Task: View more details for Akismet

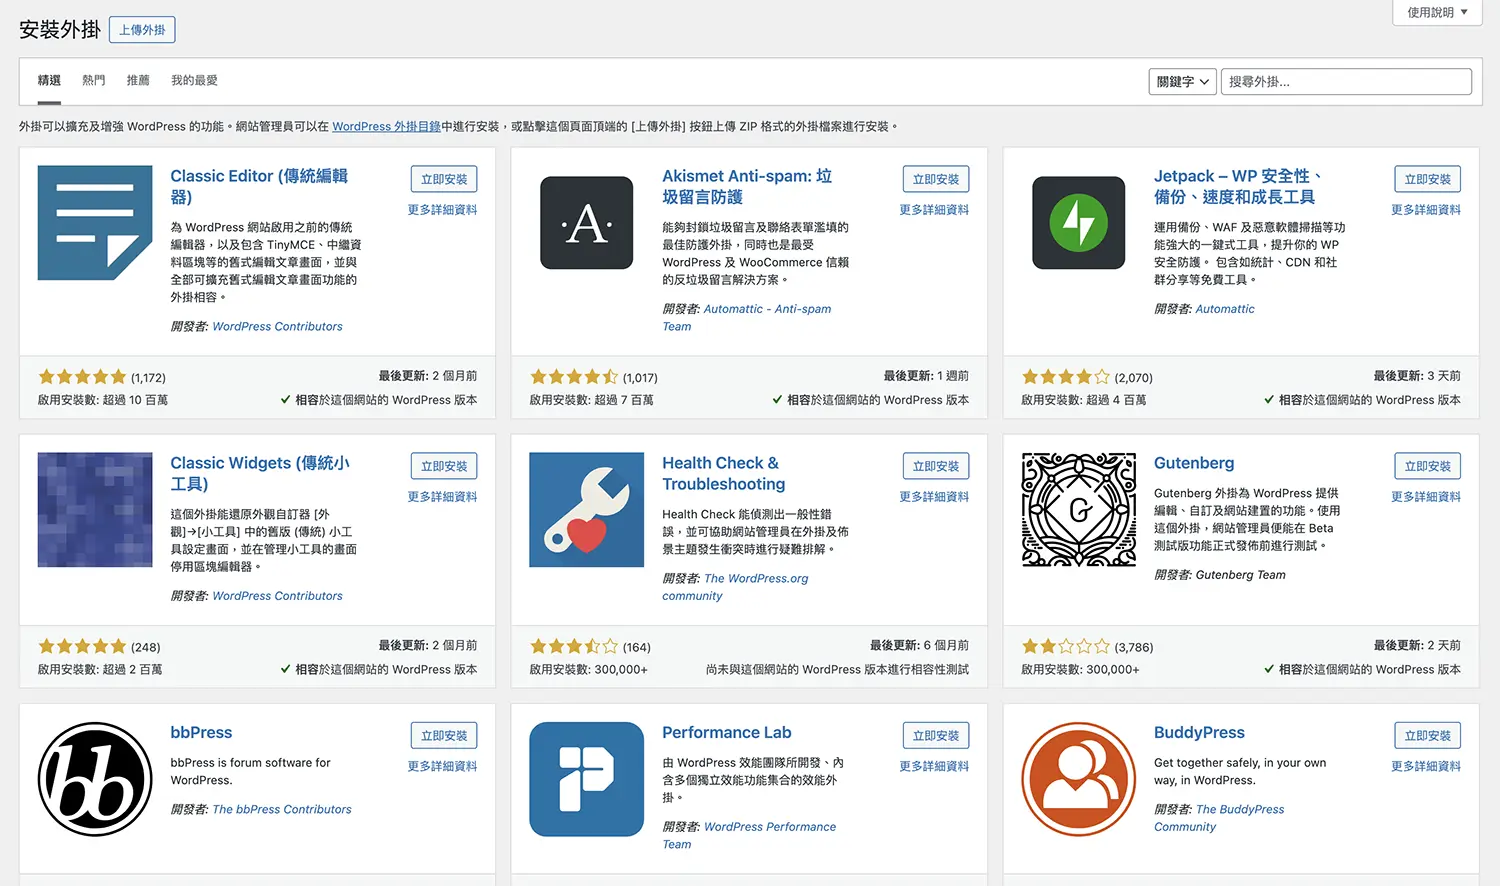Action: click(934, 210)
